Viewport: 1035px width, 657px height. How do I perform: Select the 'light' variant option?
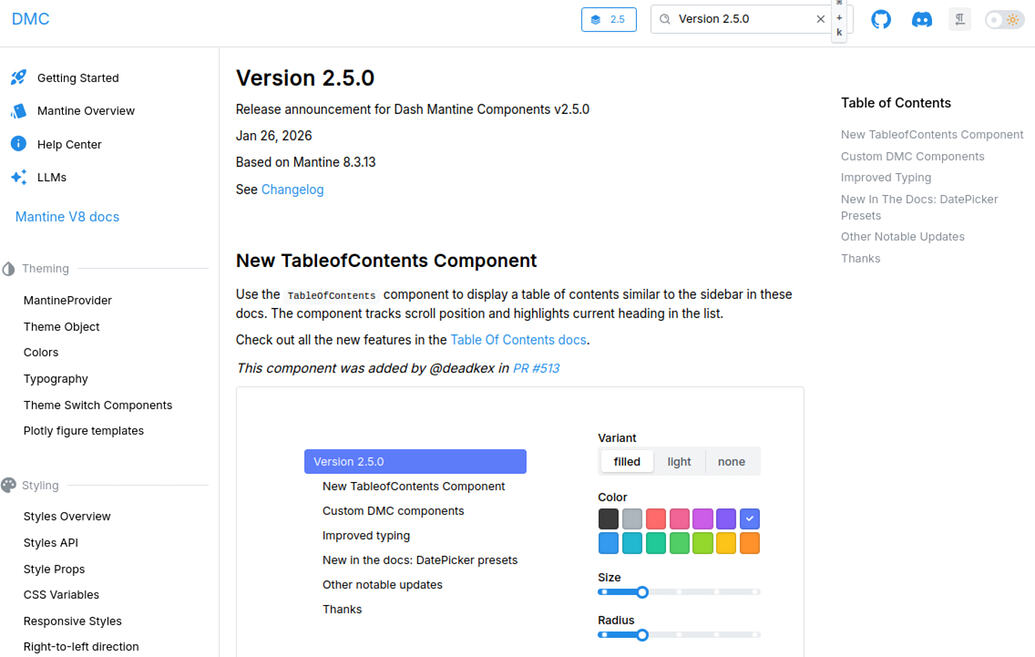[679, 461]
